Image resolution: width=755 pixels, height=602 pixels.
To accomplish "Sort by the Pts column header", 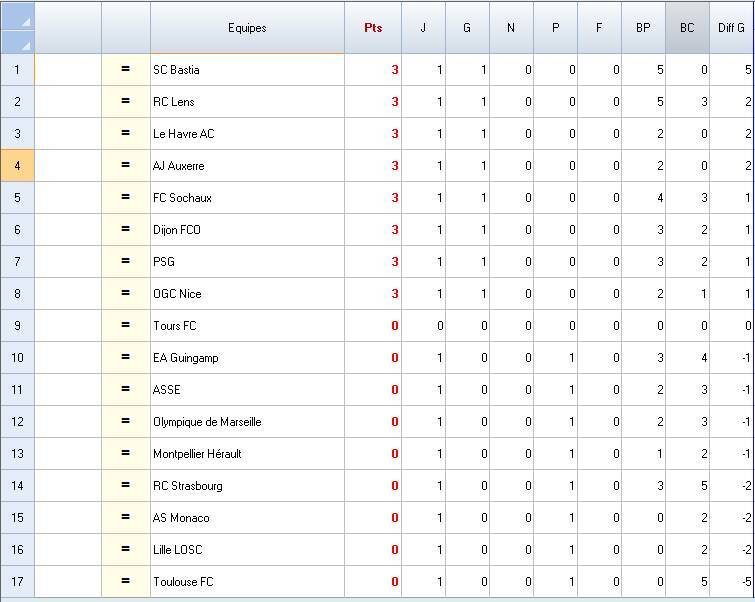I will 373,28.
